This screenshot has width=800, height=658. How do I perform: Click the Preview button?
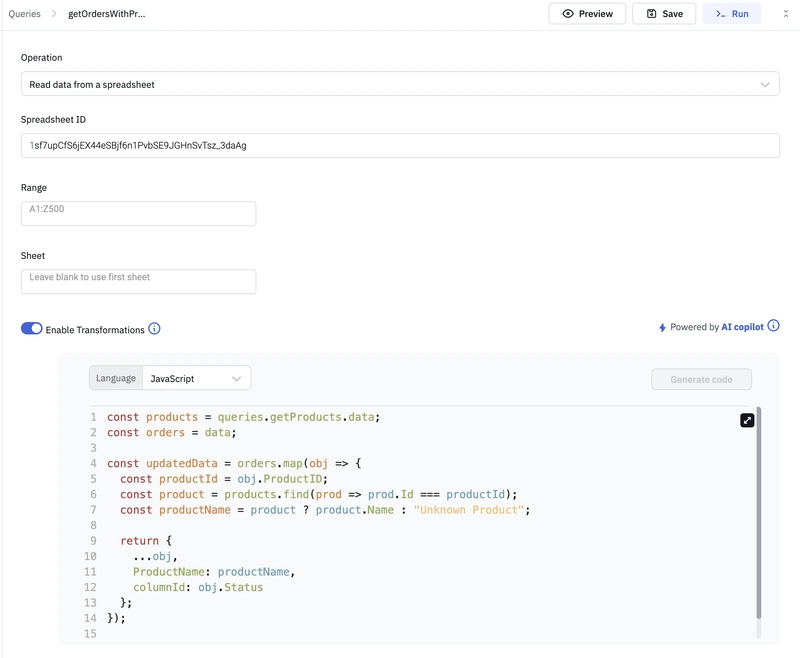pyautogui.click(x=587, y=14)
